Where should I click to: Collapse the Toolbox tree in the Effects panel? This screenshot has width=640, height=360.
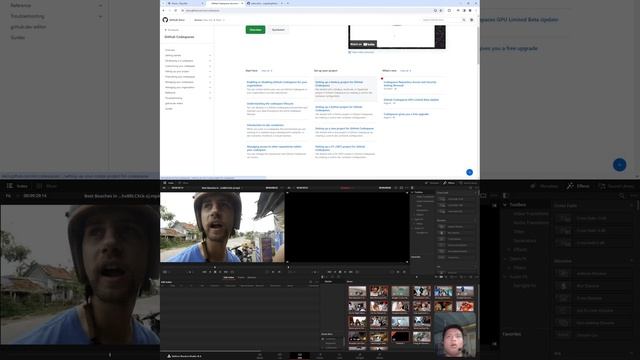[x=413, y=192]
